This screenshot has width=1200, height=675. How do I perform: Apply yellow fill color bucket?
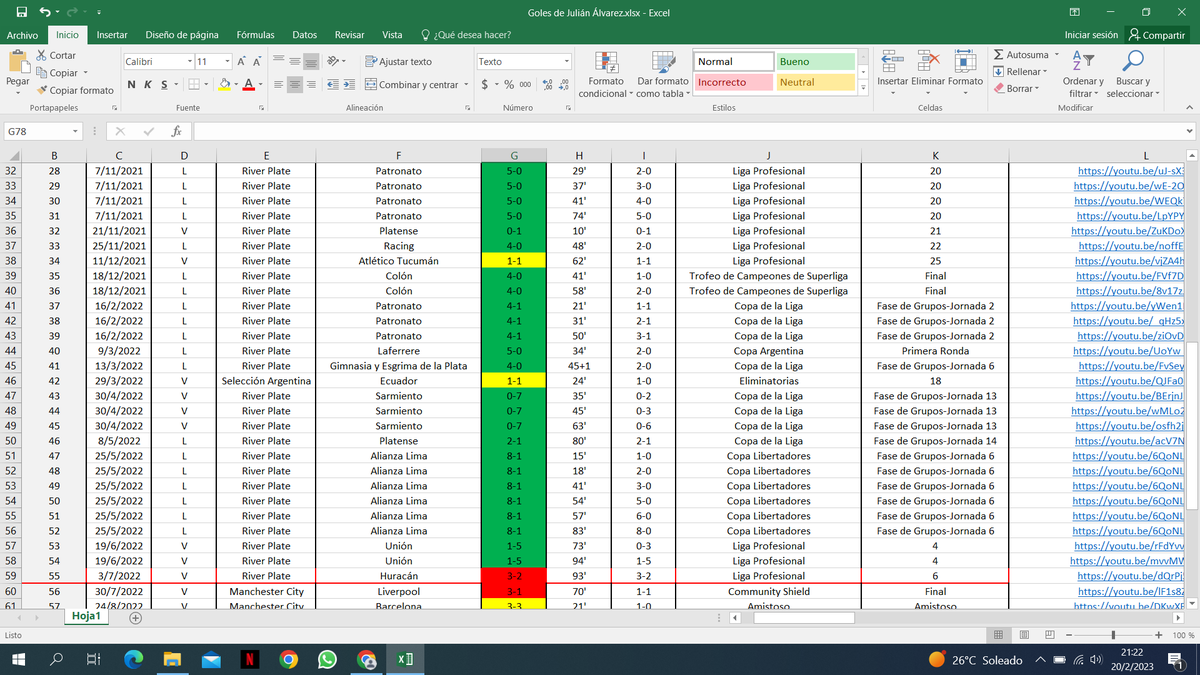(225, 85)
